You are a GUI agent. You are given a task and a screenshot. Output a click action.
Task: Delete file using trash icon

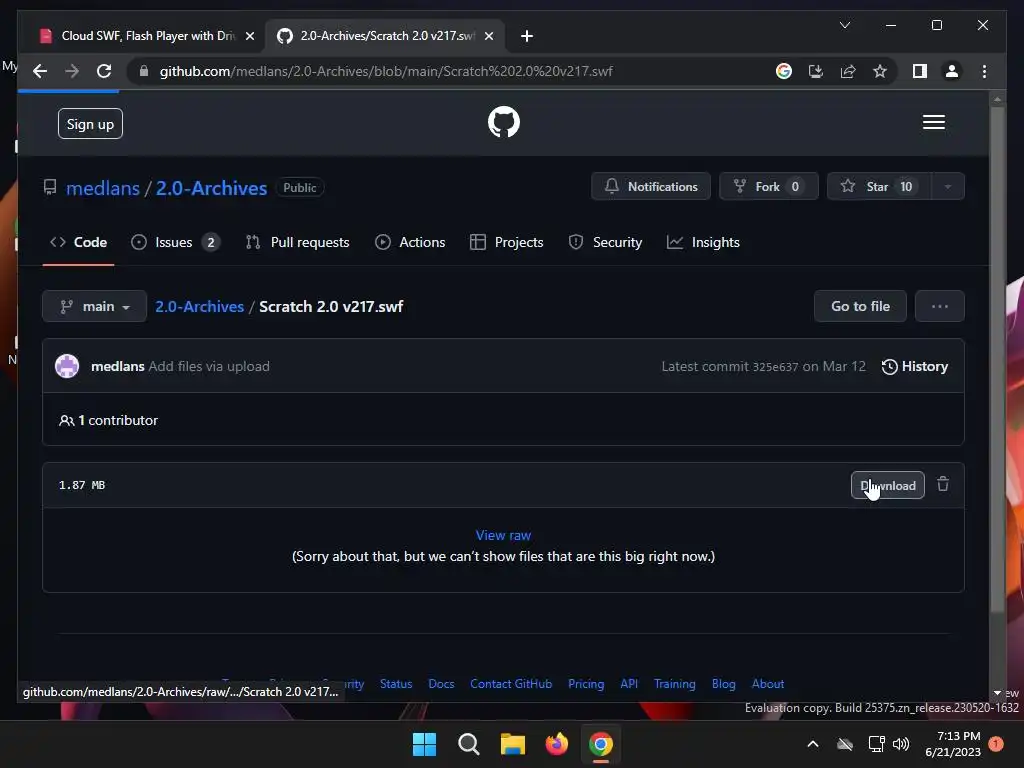(943, 485)
